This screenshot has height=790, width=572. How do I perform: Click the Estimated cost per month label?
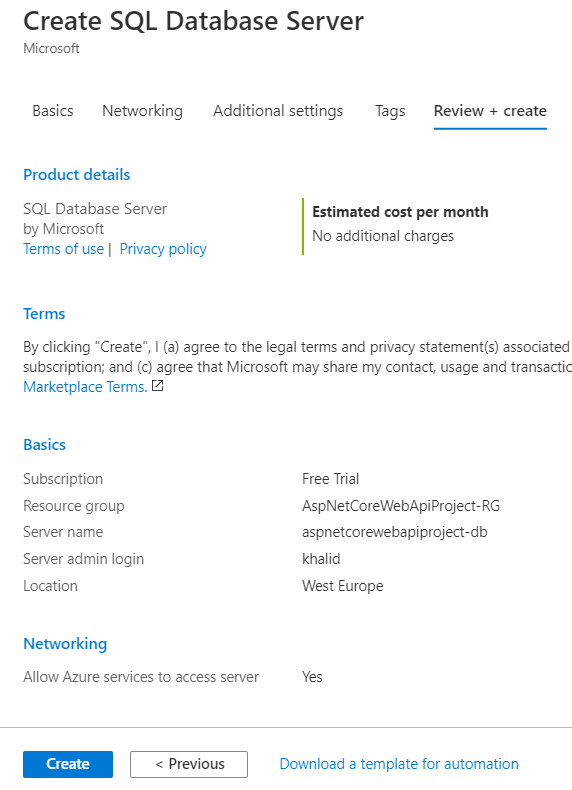[x=400, y=212]
